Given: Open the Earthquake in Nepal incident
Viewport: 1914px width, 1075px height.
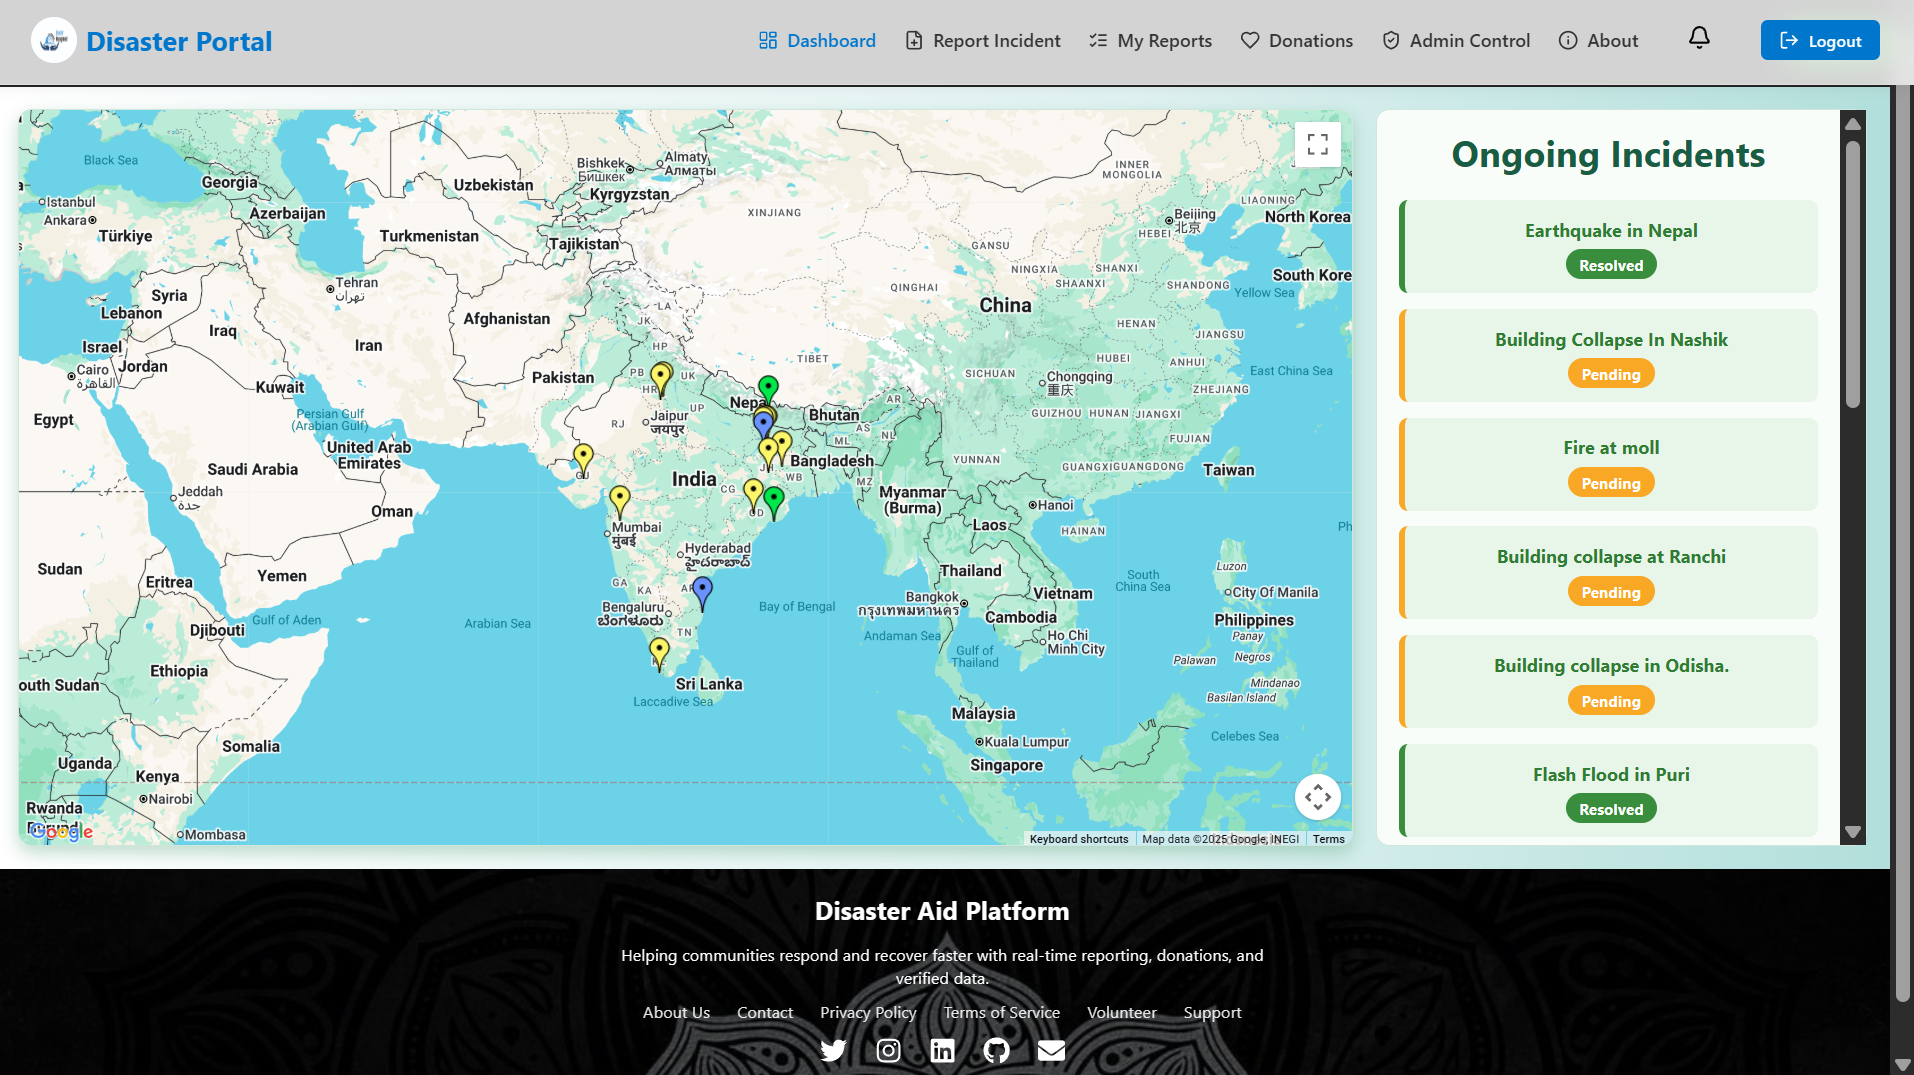Looking at the screenshot, I should click(1610, 246).
